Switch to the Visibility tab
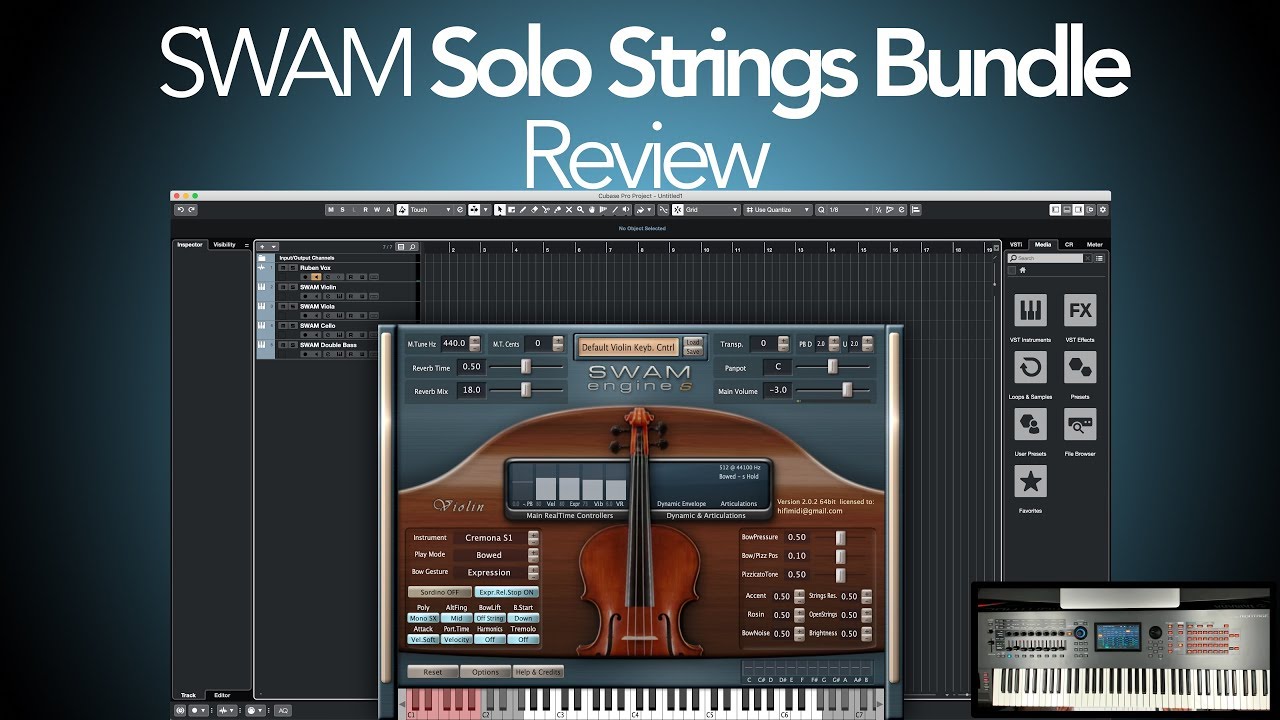Image resolution: width=1280 pixels, height=720 pixels. 224,244
